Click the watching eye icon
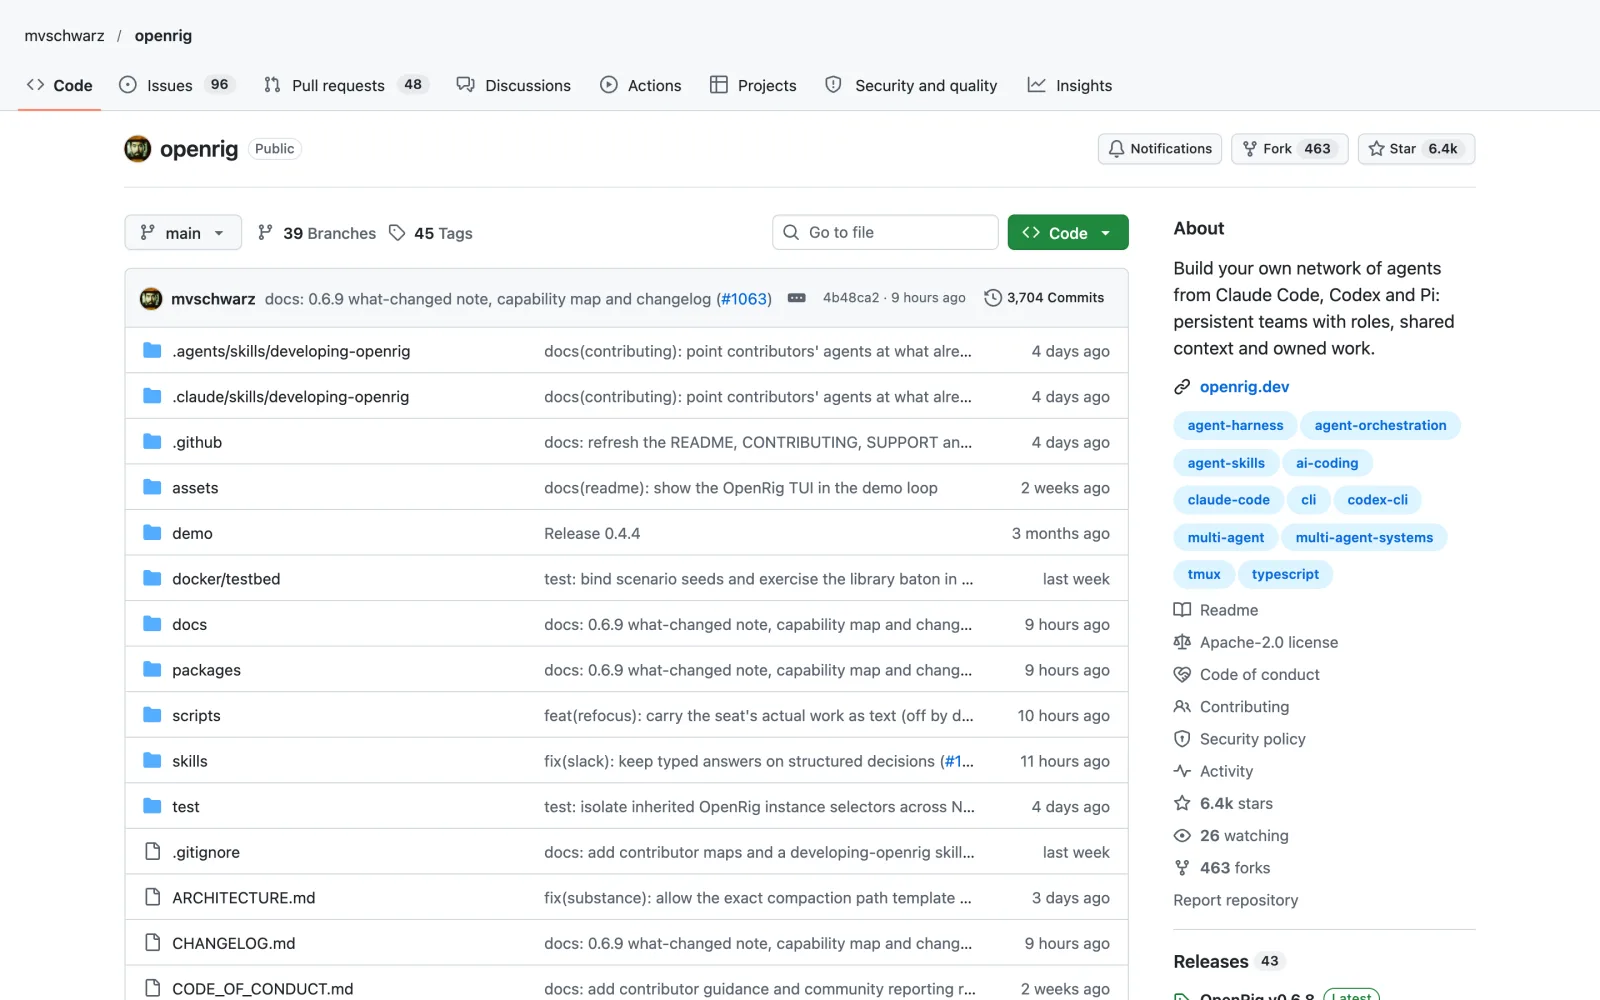The width and height of the screenshot is (1600, 1000). tap(1182, 836)
